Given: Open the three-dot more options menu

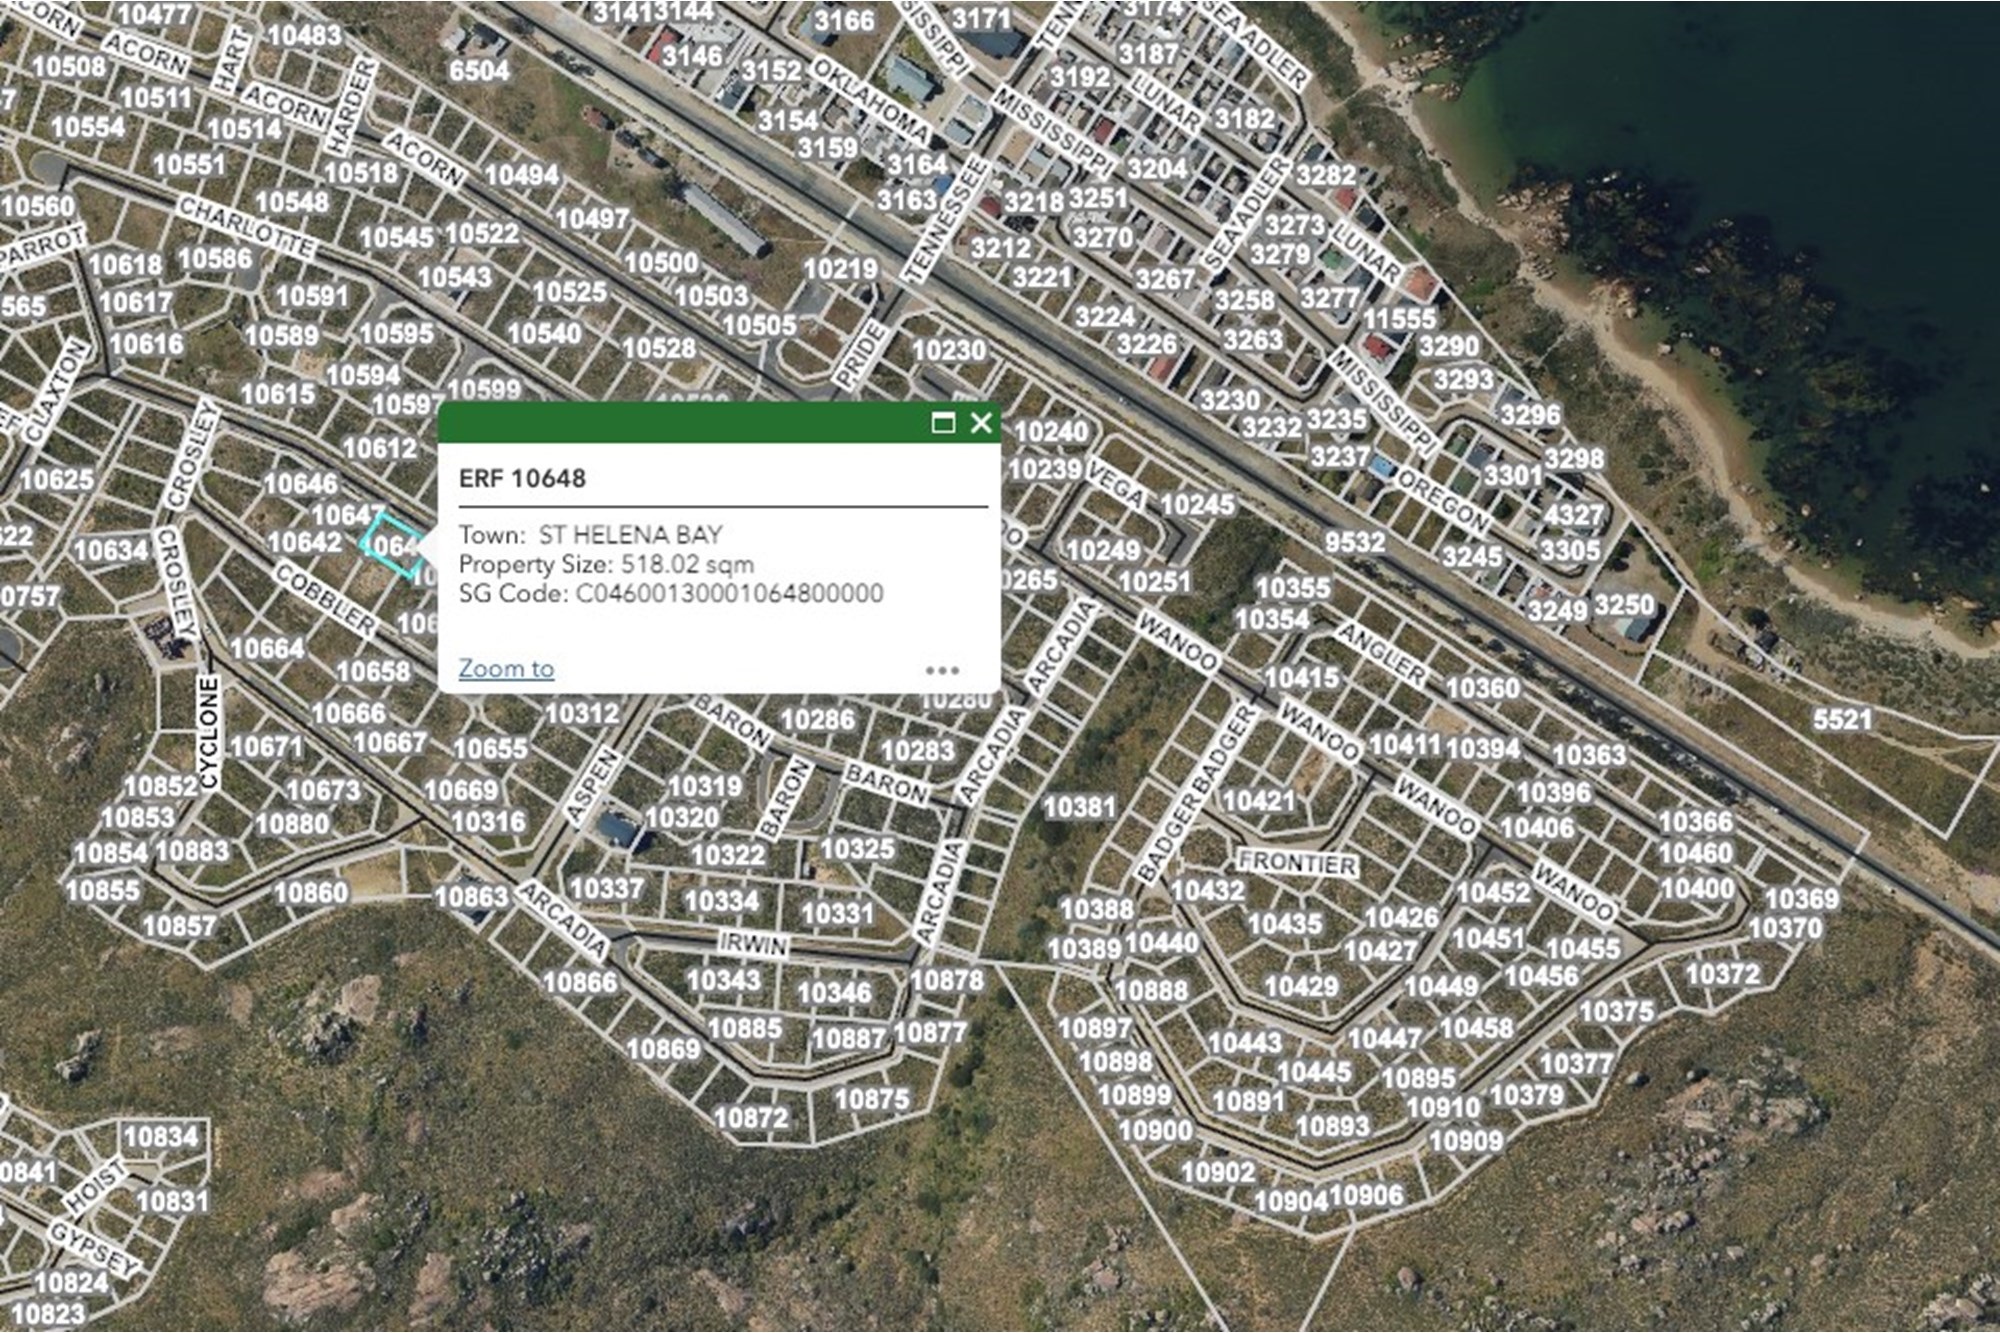Looking at the screenshot, I should pyautogui.click(x=942, y=670).
